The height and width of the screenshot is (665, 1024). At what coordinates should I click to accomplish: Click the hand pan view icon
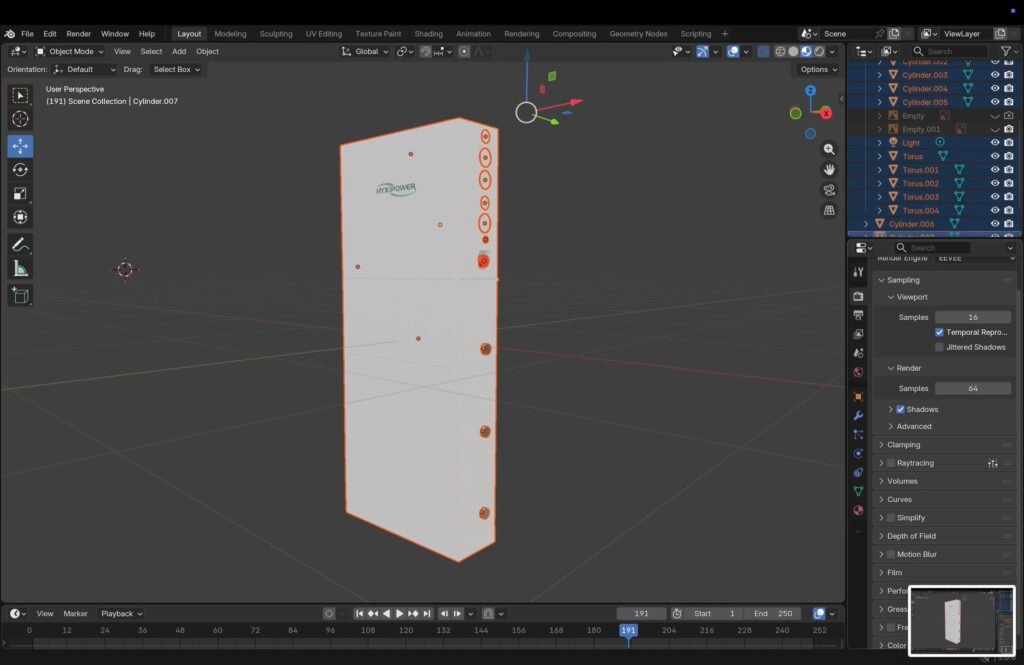pyautogui.click(x=829, y=169)
